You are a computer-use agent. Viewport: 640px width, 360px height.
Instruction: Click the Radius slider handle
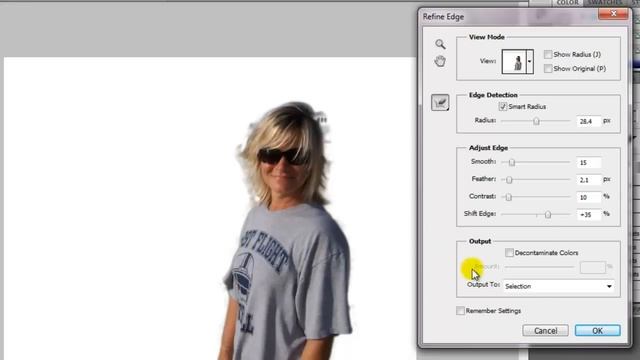(536, 121)
